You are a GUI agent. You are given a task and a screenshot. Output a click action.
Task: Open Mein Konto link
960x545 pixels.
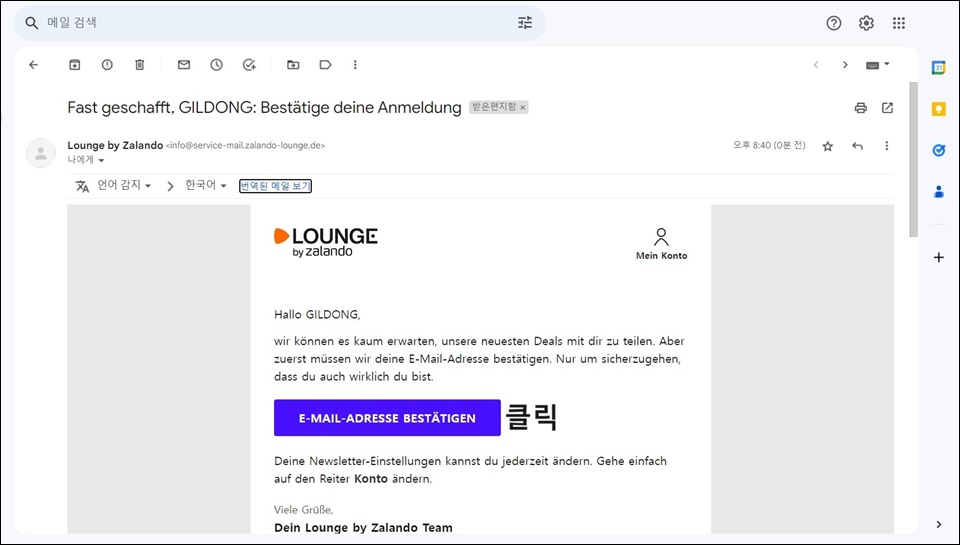click(661, 244)
